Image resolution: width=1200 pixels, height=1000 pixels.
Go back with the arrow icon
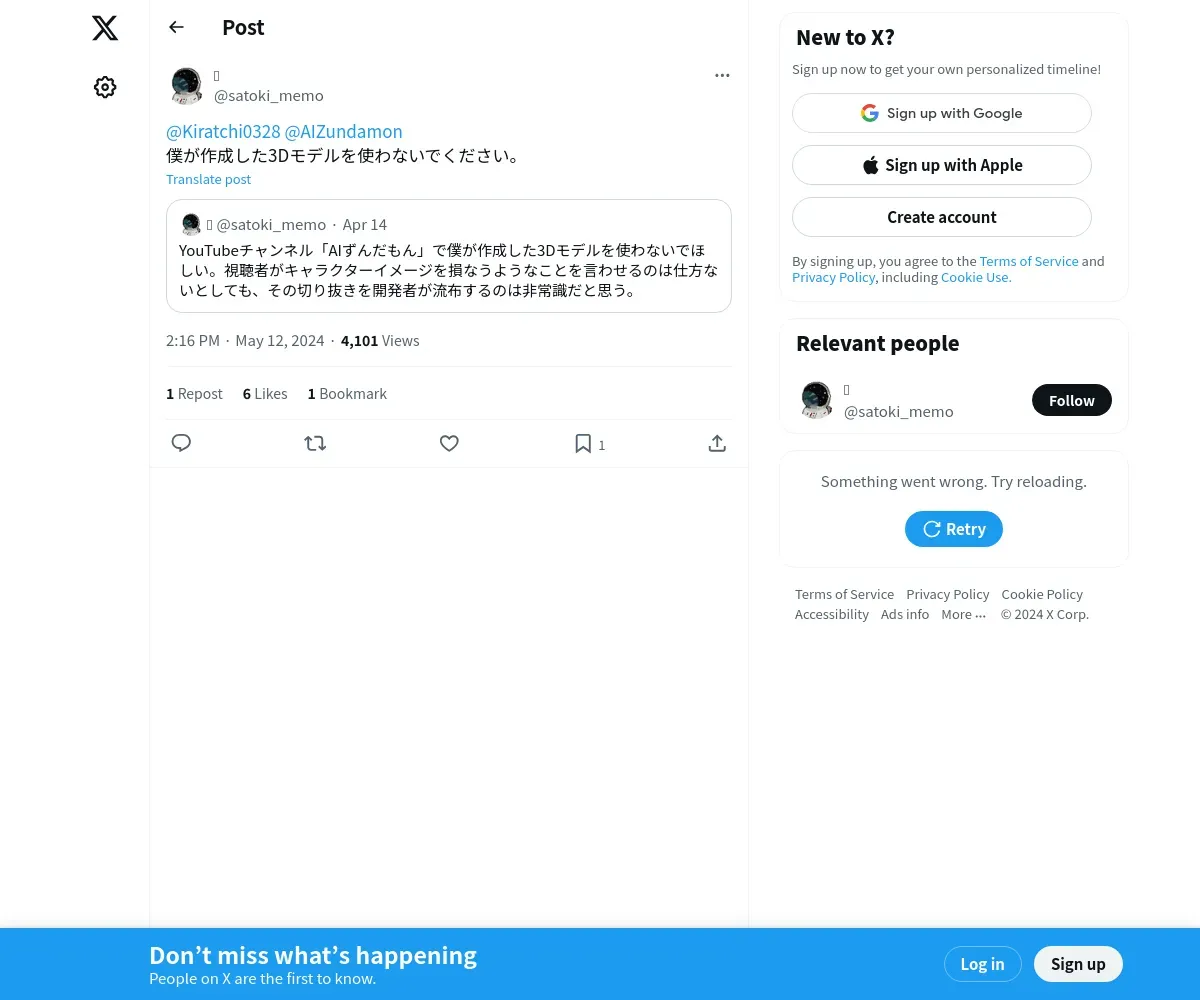click(x=177, y=27)
